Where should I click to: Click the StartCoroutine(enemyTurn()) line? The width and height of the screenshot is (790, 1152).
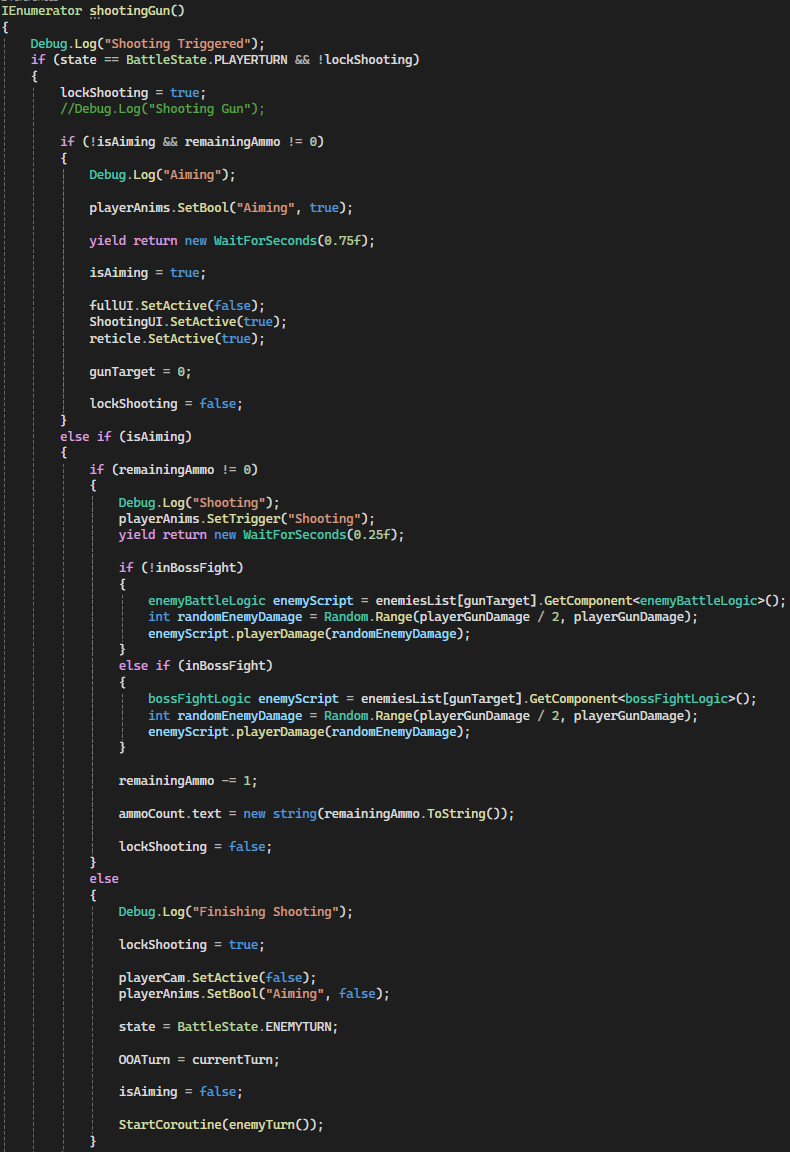(x=221, y=1125)
